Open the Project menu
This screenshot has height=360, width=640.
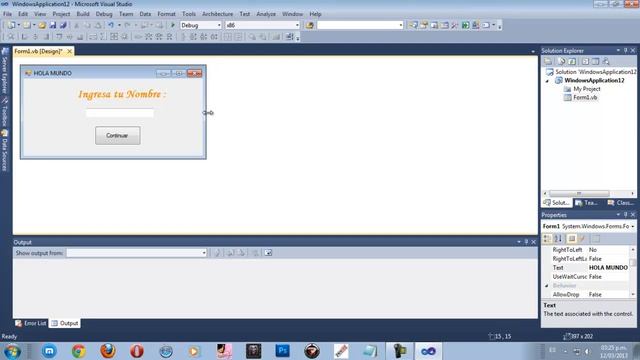pos(61,14)
